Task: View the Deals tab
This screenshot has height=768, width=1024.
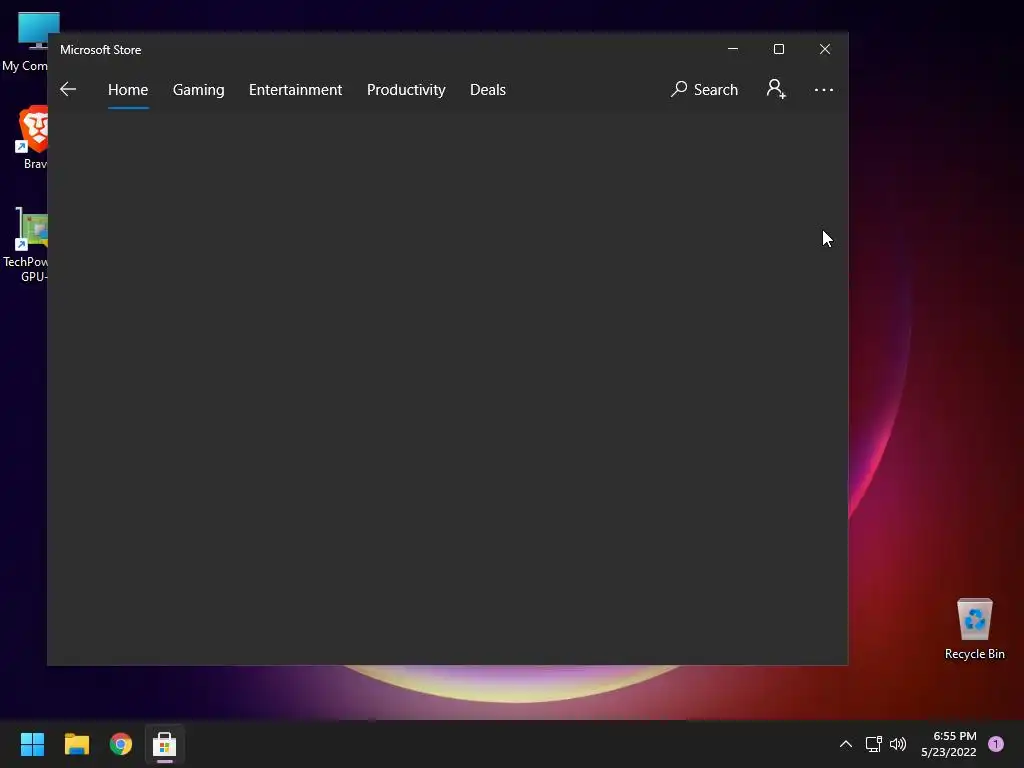Action: click(x=488, y=89)
